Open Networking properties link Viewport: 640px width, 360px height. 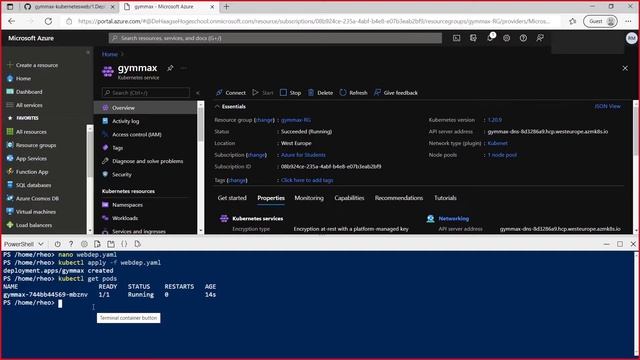pyautogui.click(x=453, y=219)
